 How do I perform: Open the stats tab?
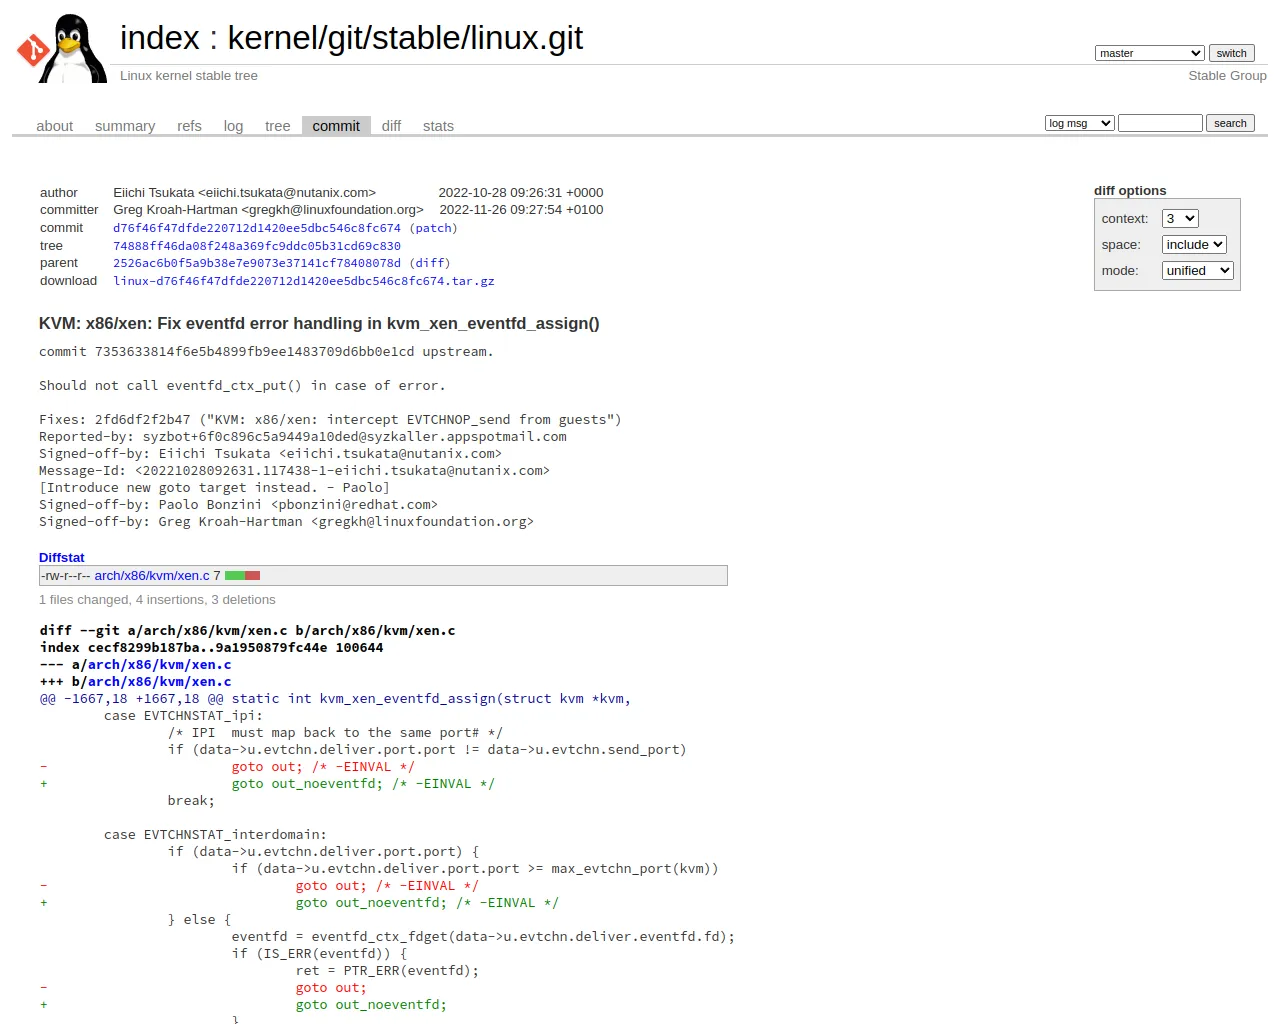[438, 126]
